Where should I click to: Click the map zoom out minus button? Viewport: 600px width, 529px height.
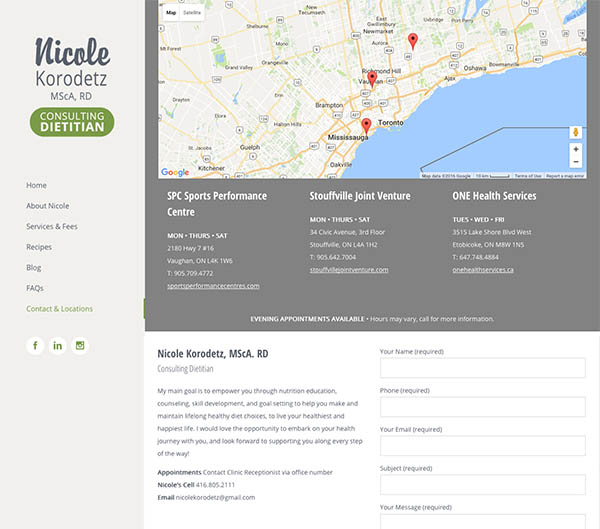[576, 161]
